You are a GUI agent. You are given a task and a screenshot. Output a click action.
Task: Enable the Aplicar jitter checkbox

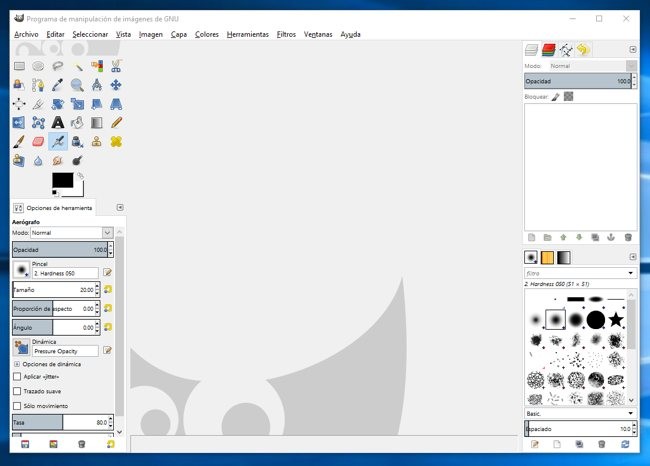point(16,377)
